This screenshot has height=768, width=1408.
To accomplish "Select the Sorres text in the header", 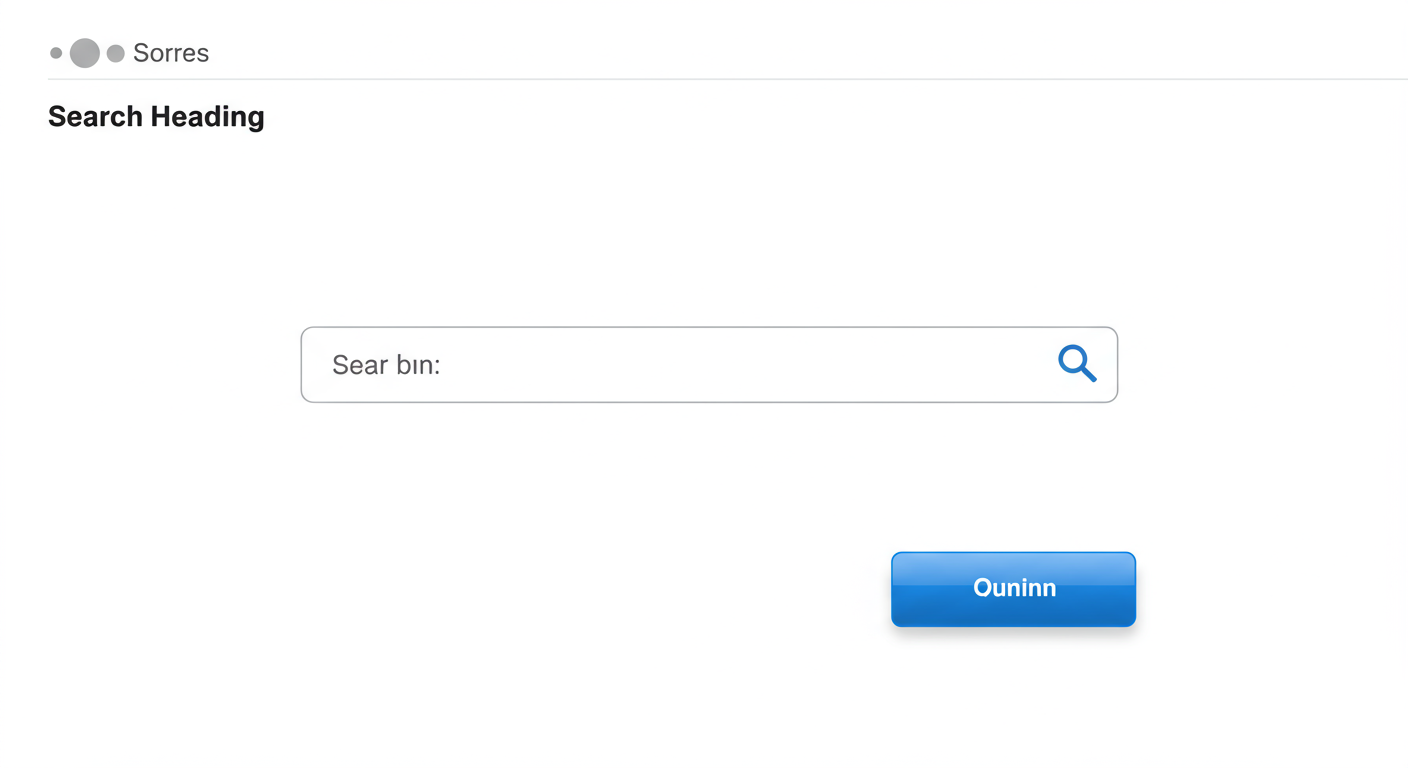I will [170, 53].
